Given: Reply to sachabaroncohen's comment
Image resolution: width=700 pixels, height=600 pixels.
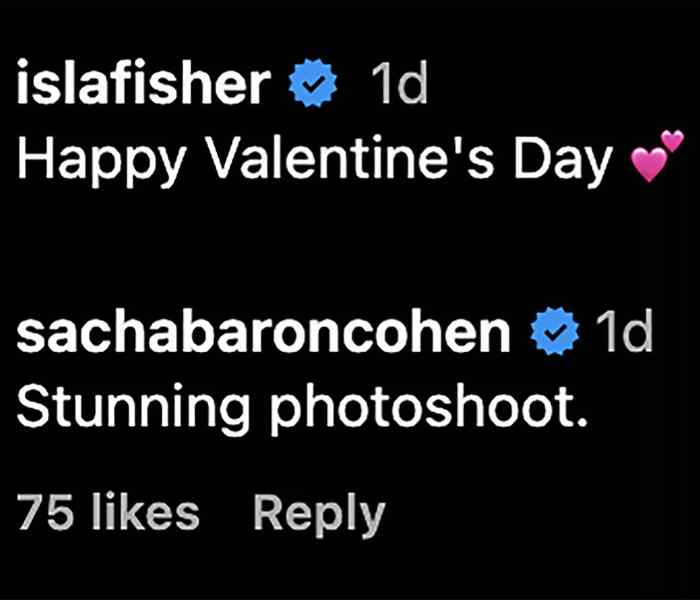Looking at the screenshot, I should point(319,512).
